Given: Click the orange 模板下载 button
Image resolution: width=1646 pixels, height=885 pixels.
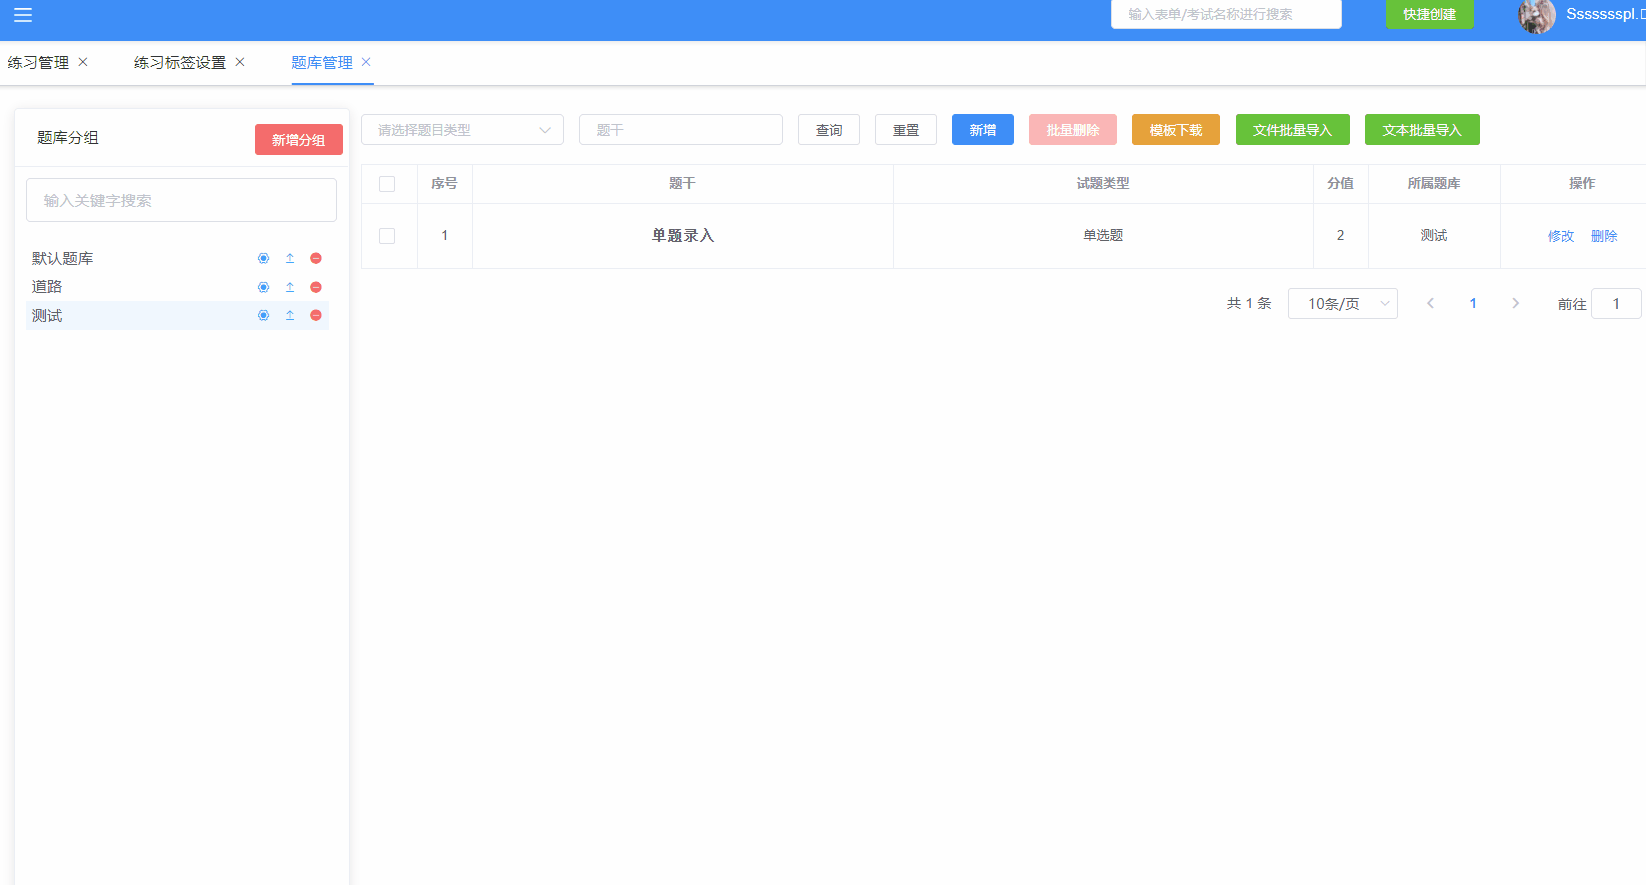Looking at the screenshot, I should [1176, 130].
